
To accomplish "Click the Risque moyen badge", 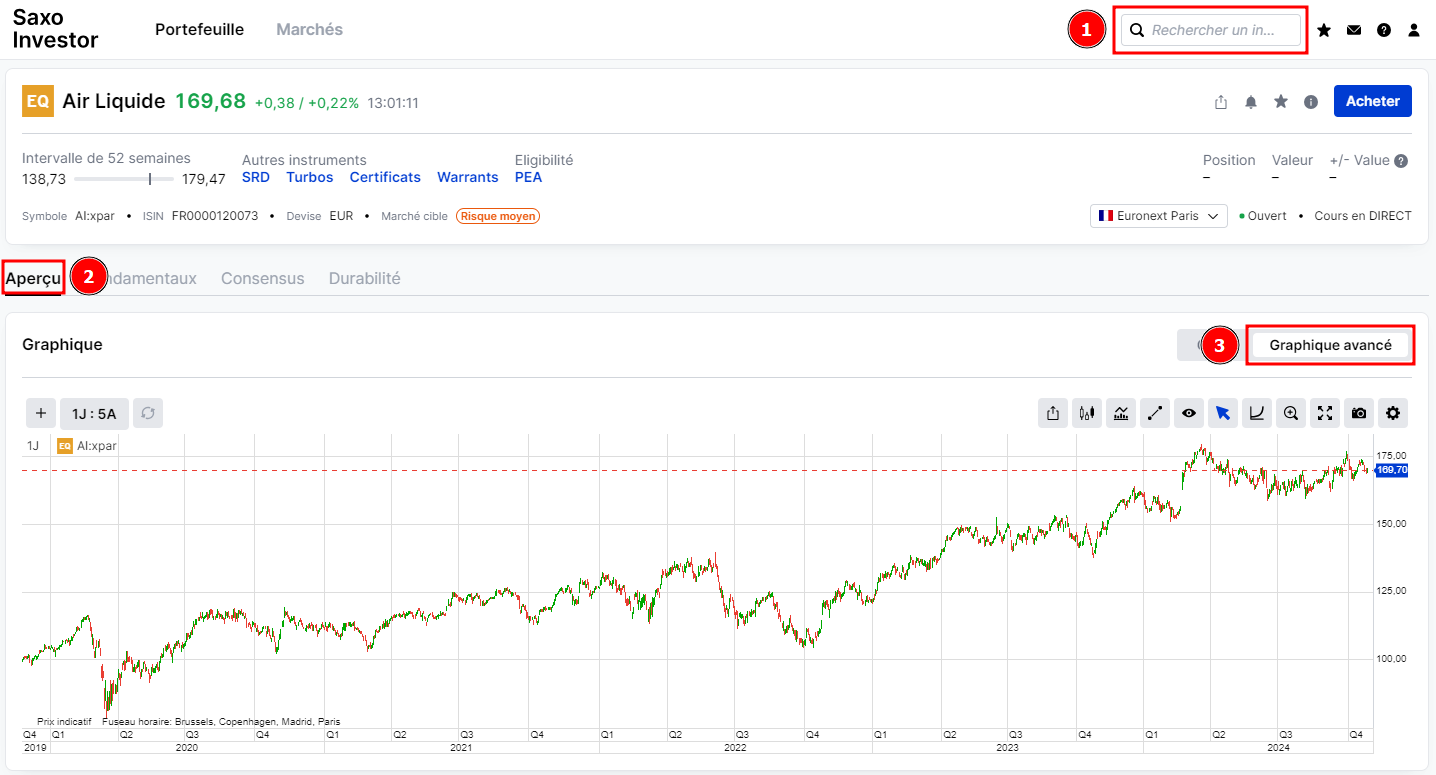I will 498,216.
